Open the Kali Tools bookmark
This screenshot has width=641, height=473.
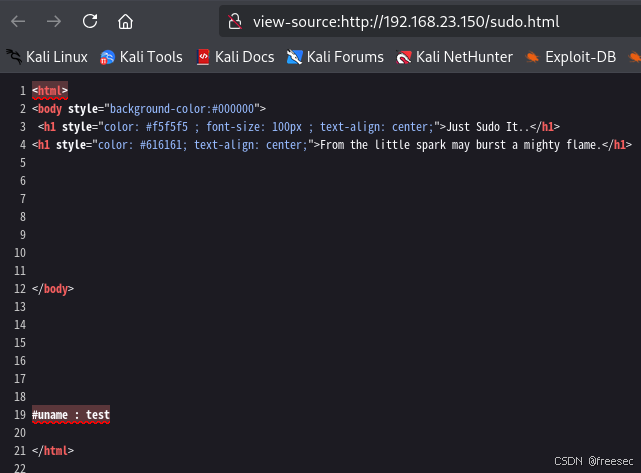click(x=141, y=57)
